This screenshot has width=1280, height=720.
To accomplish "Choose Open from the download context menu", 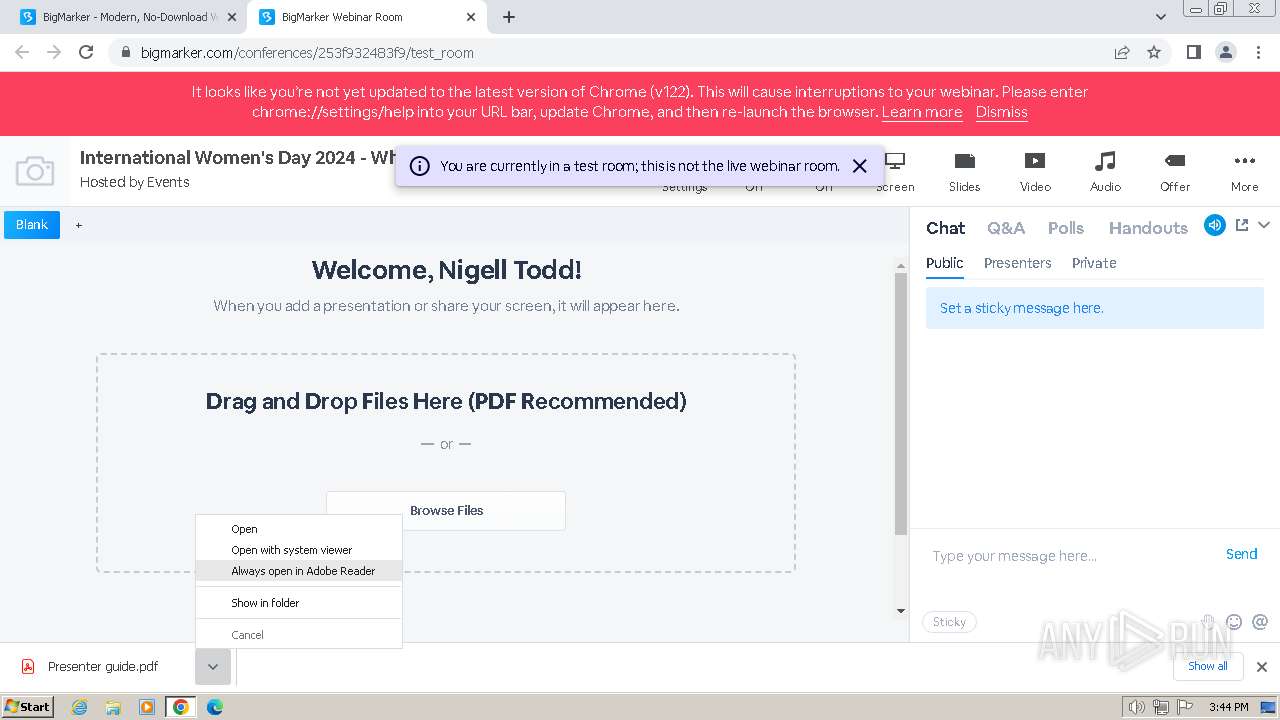I will tap(299, 529).
